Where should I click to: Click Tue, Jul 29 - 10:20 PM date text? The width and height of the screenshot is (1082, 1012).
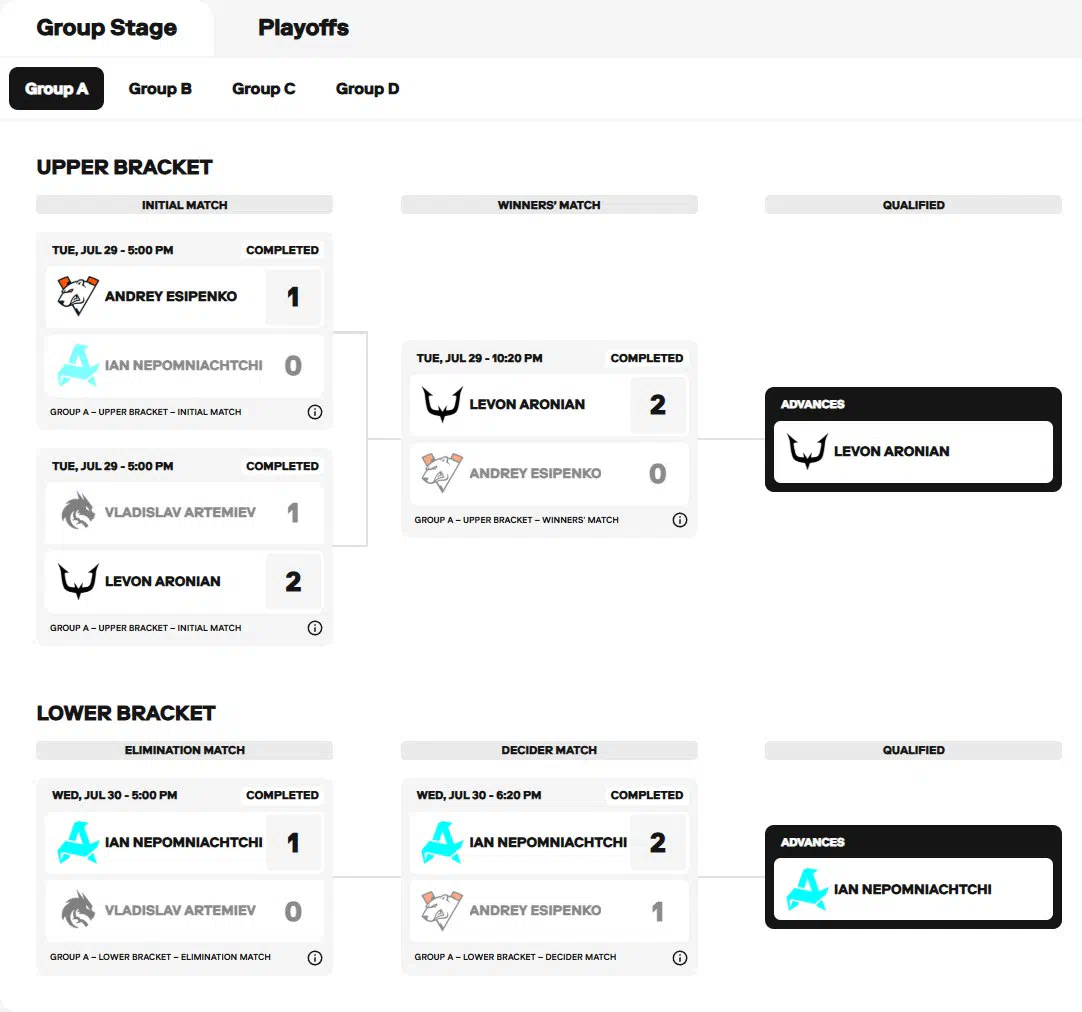[x=479, y=358]
